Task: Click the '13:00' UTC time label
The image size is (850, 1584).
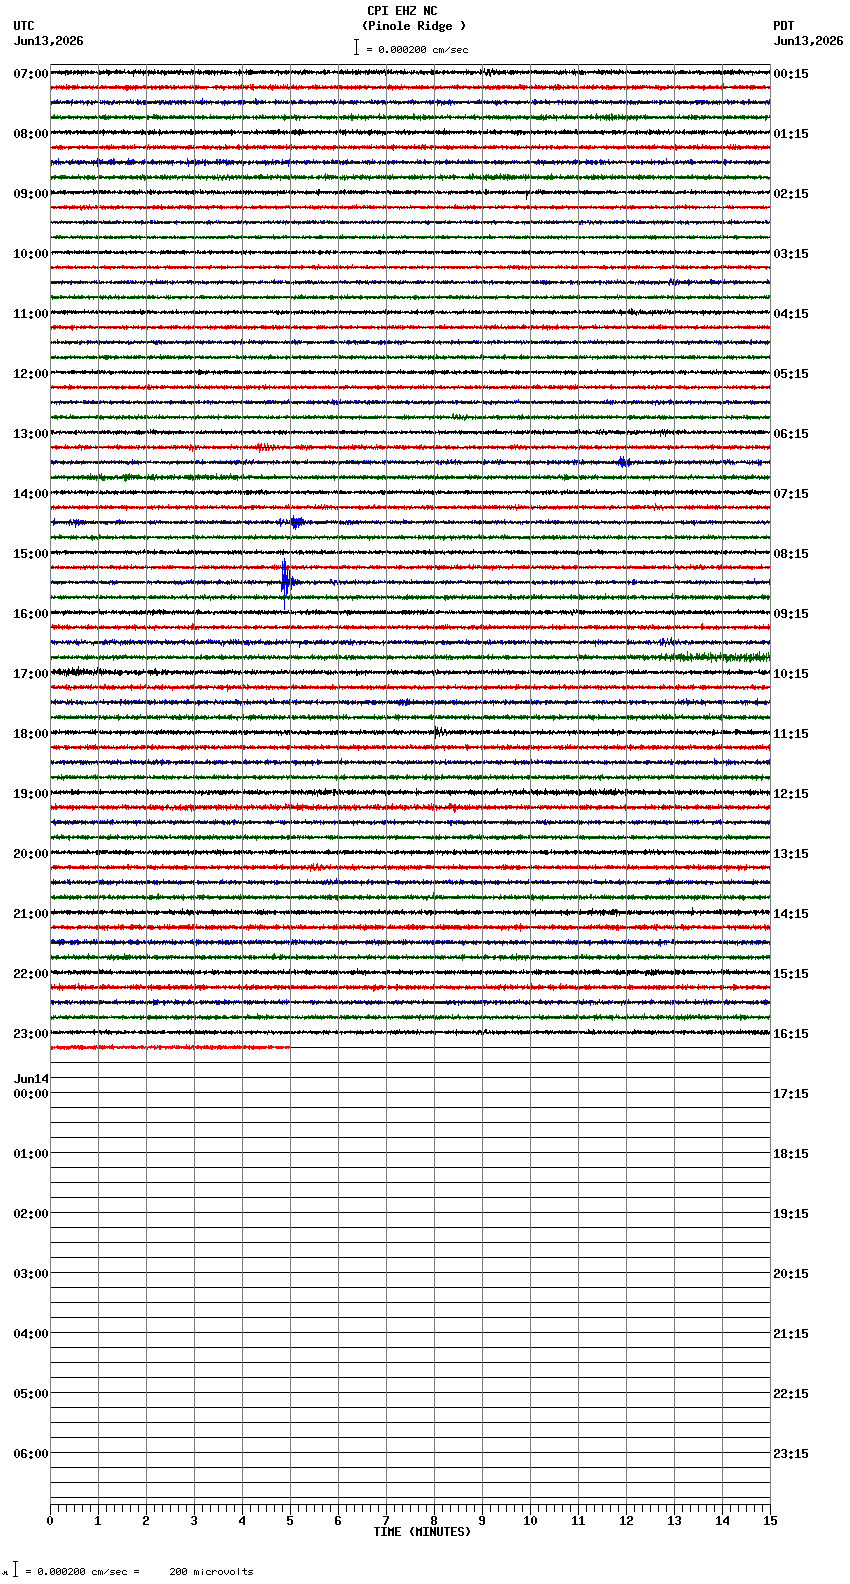Action: (x=31, y=434)
